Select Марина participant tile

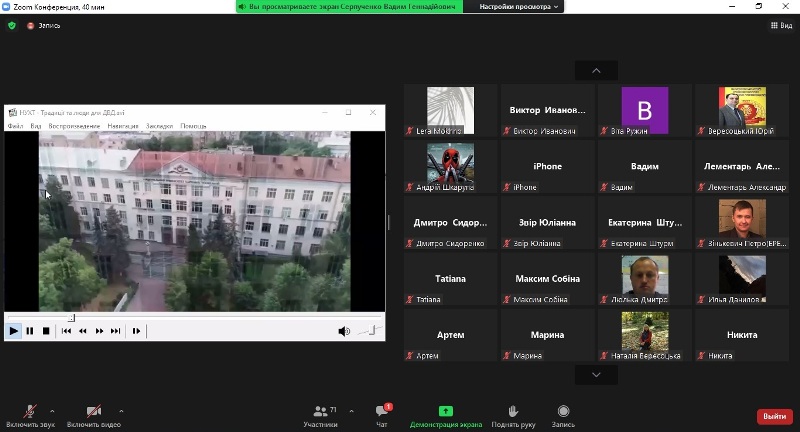(x=547, y=335)
